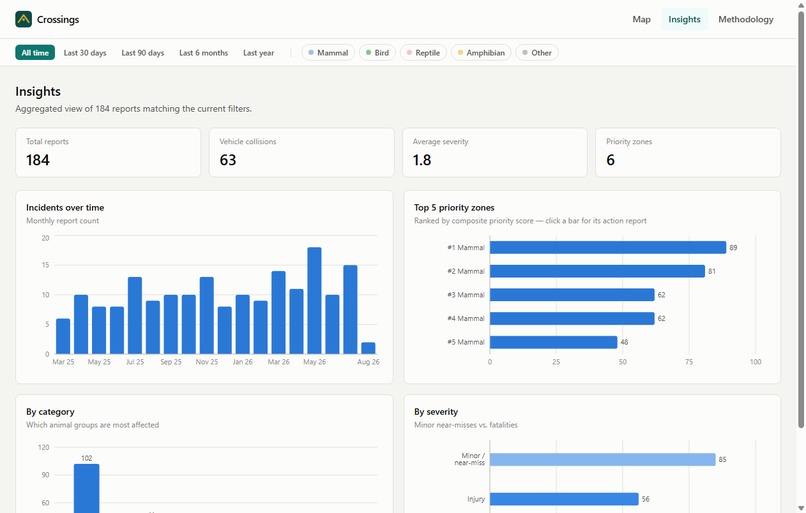
Task: Filter by Last 6 months
Action: click(x=204, y=52)
